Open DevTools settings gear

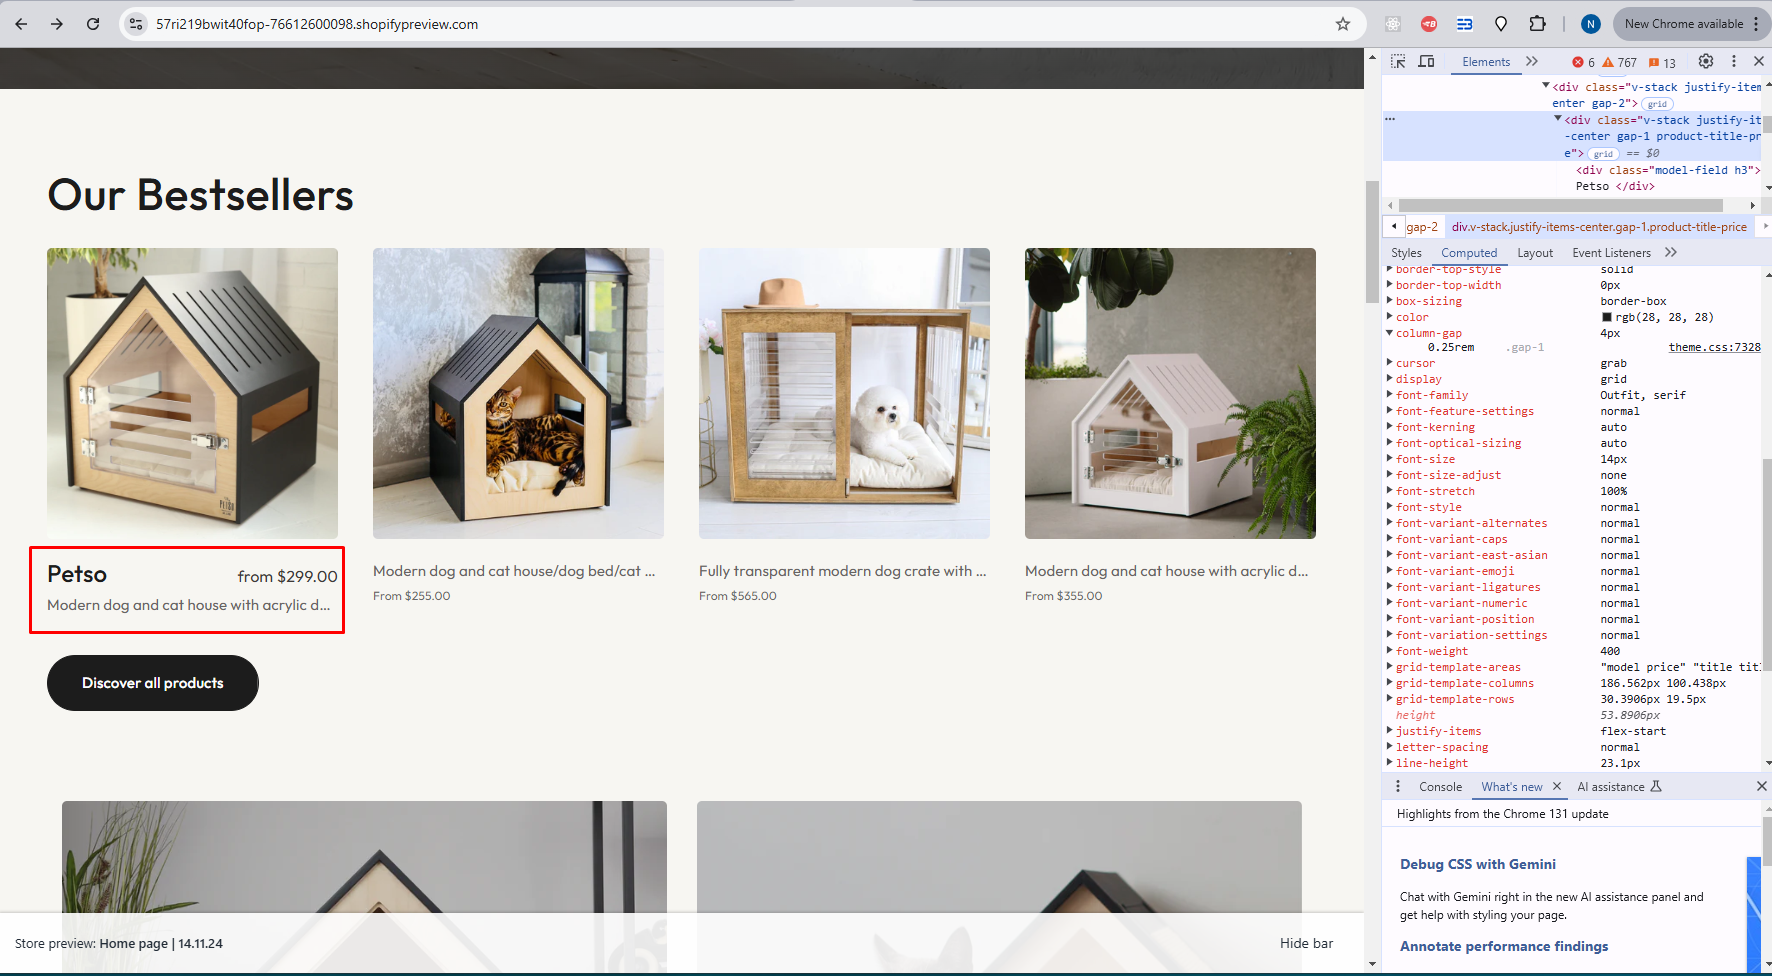1706,61
